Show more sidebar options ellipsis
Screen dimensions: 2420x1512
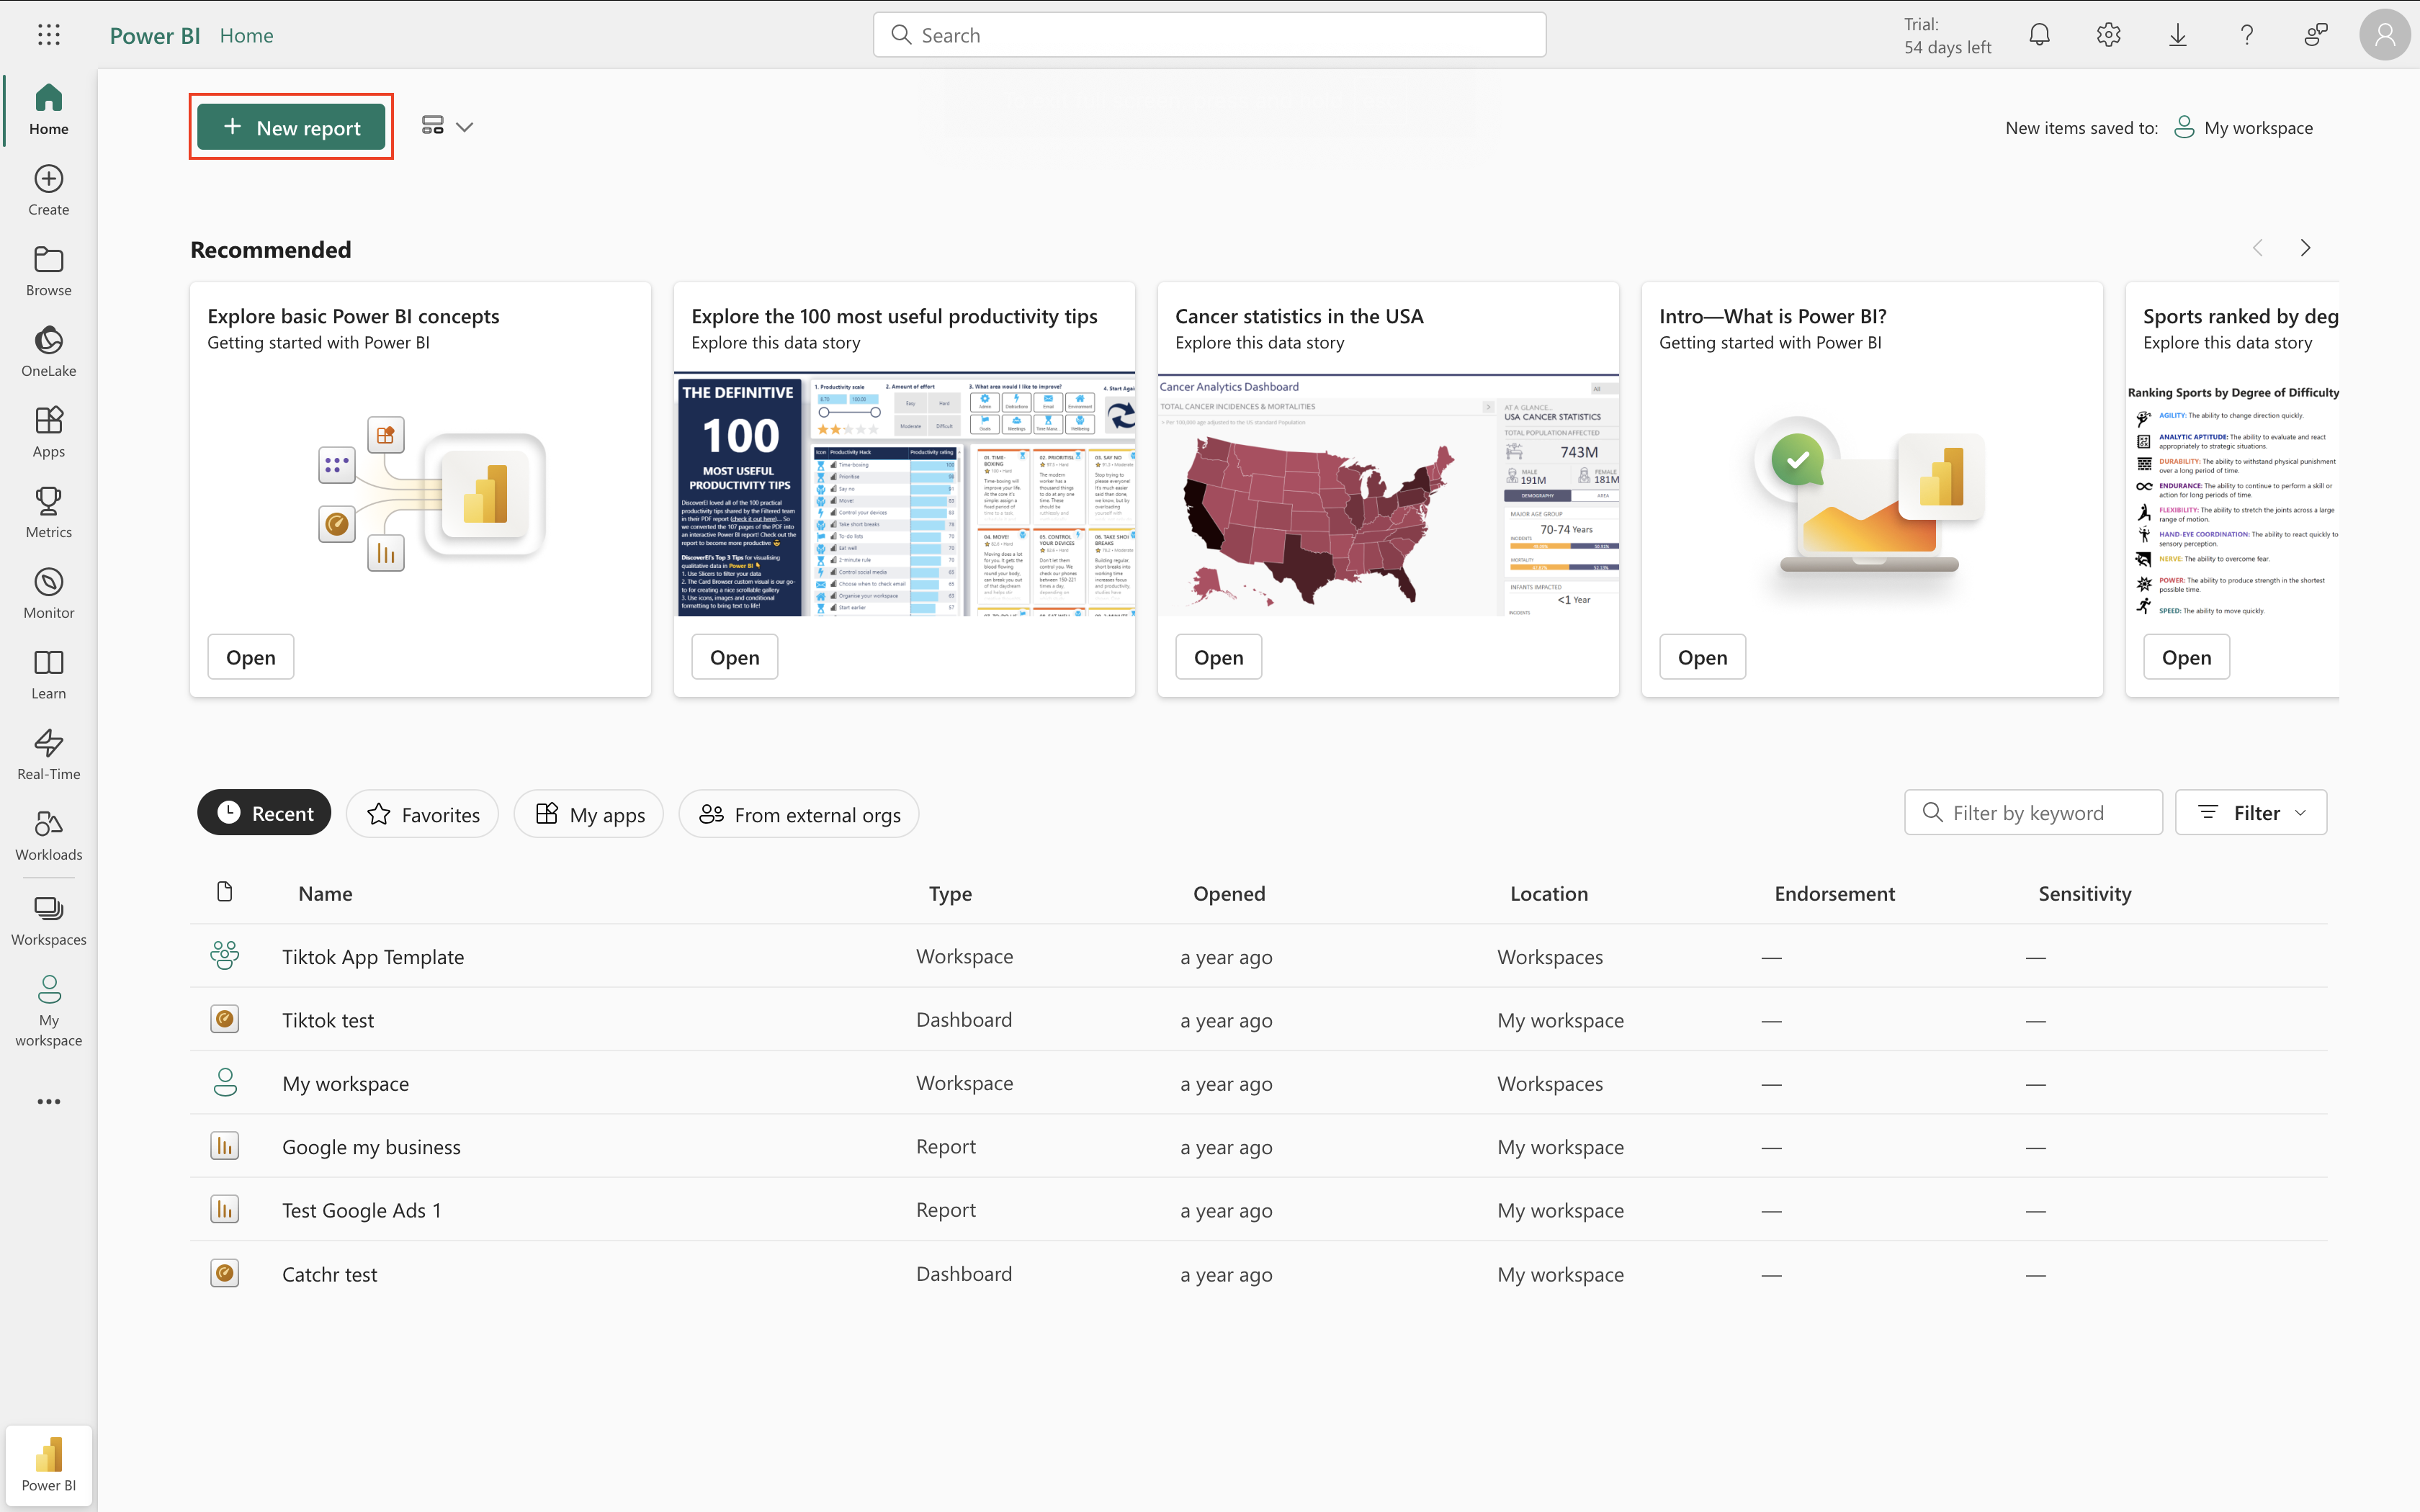(48, 1101)
